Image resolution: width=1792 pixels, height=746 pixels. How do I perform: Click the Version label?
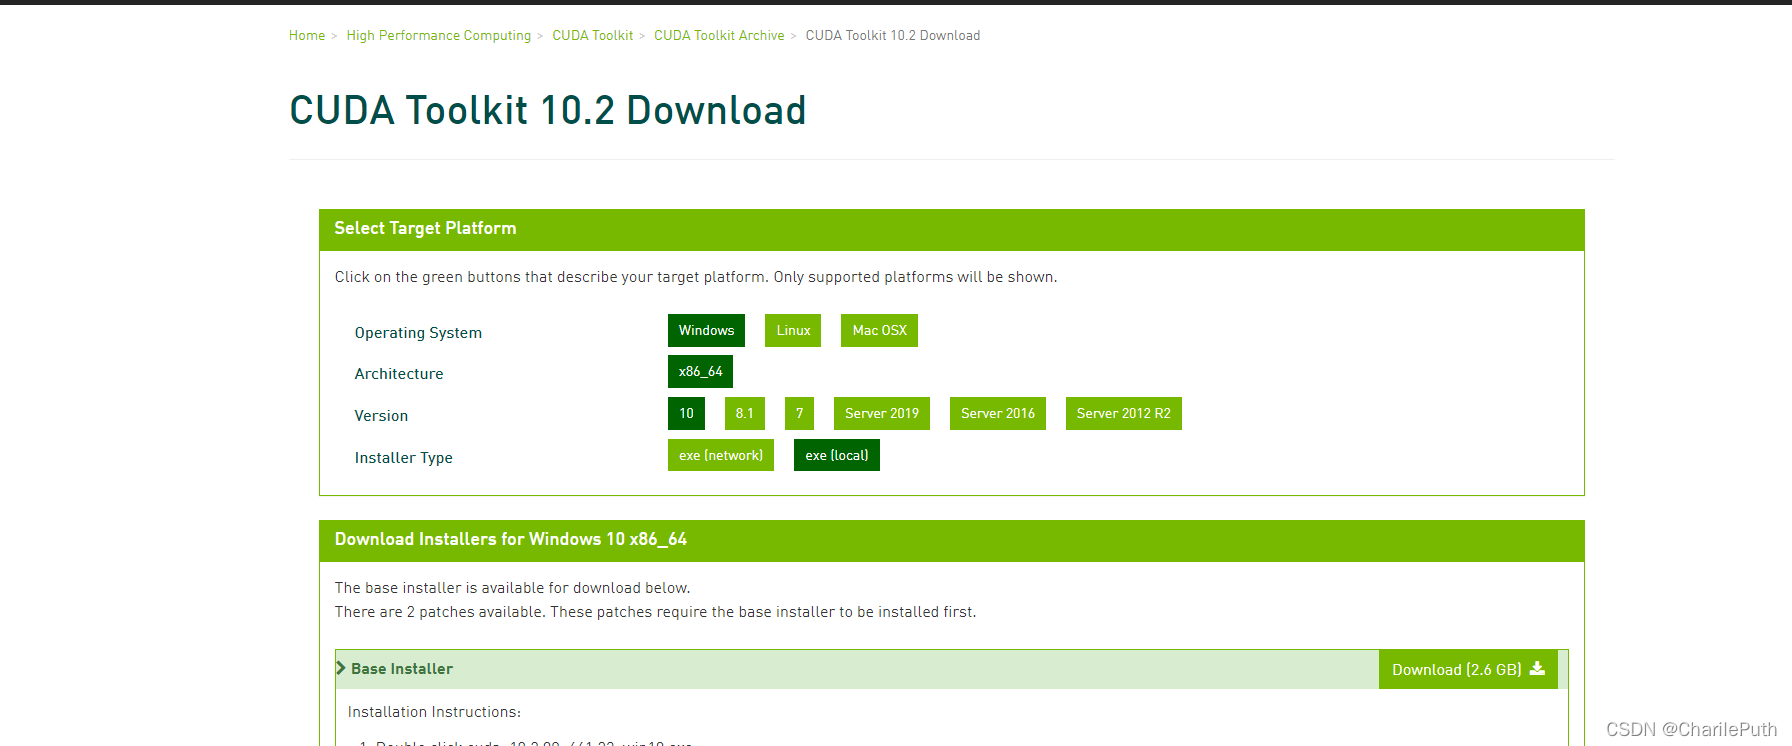point(381,416)
